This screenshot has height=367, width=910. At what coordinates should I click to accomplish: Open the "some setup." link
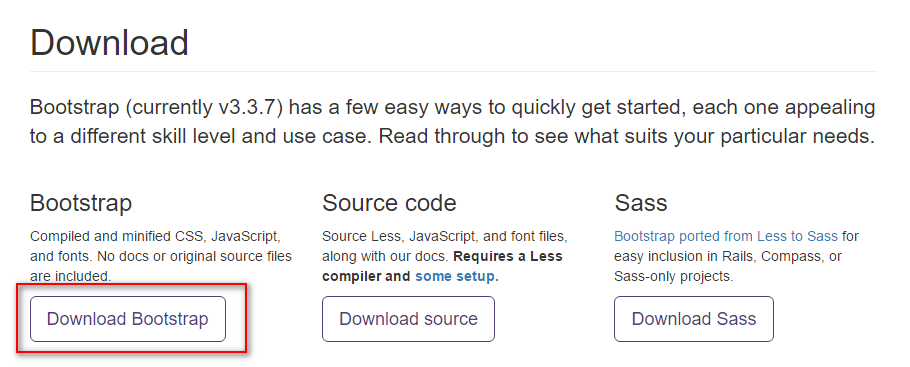pos(457,276)
